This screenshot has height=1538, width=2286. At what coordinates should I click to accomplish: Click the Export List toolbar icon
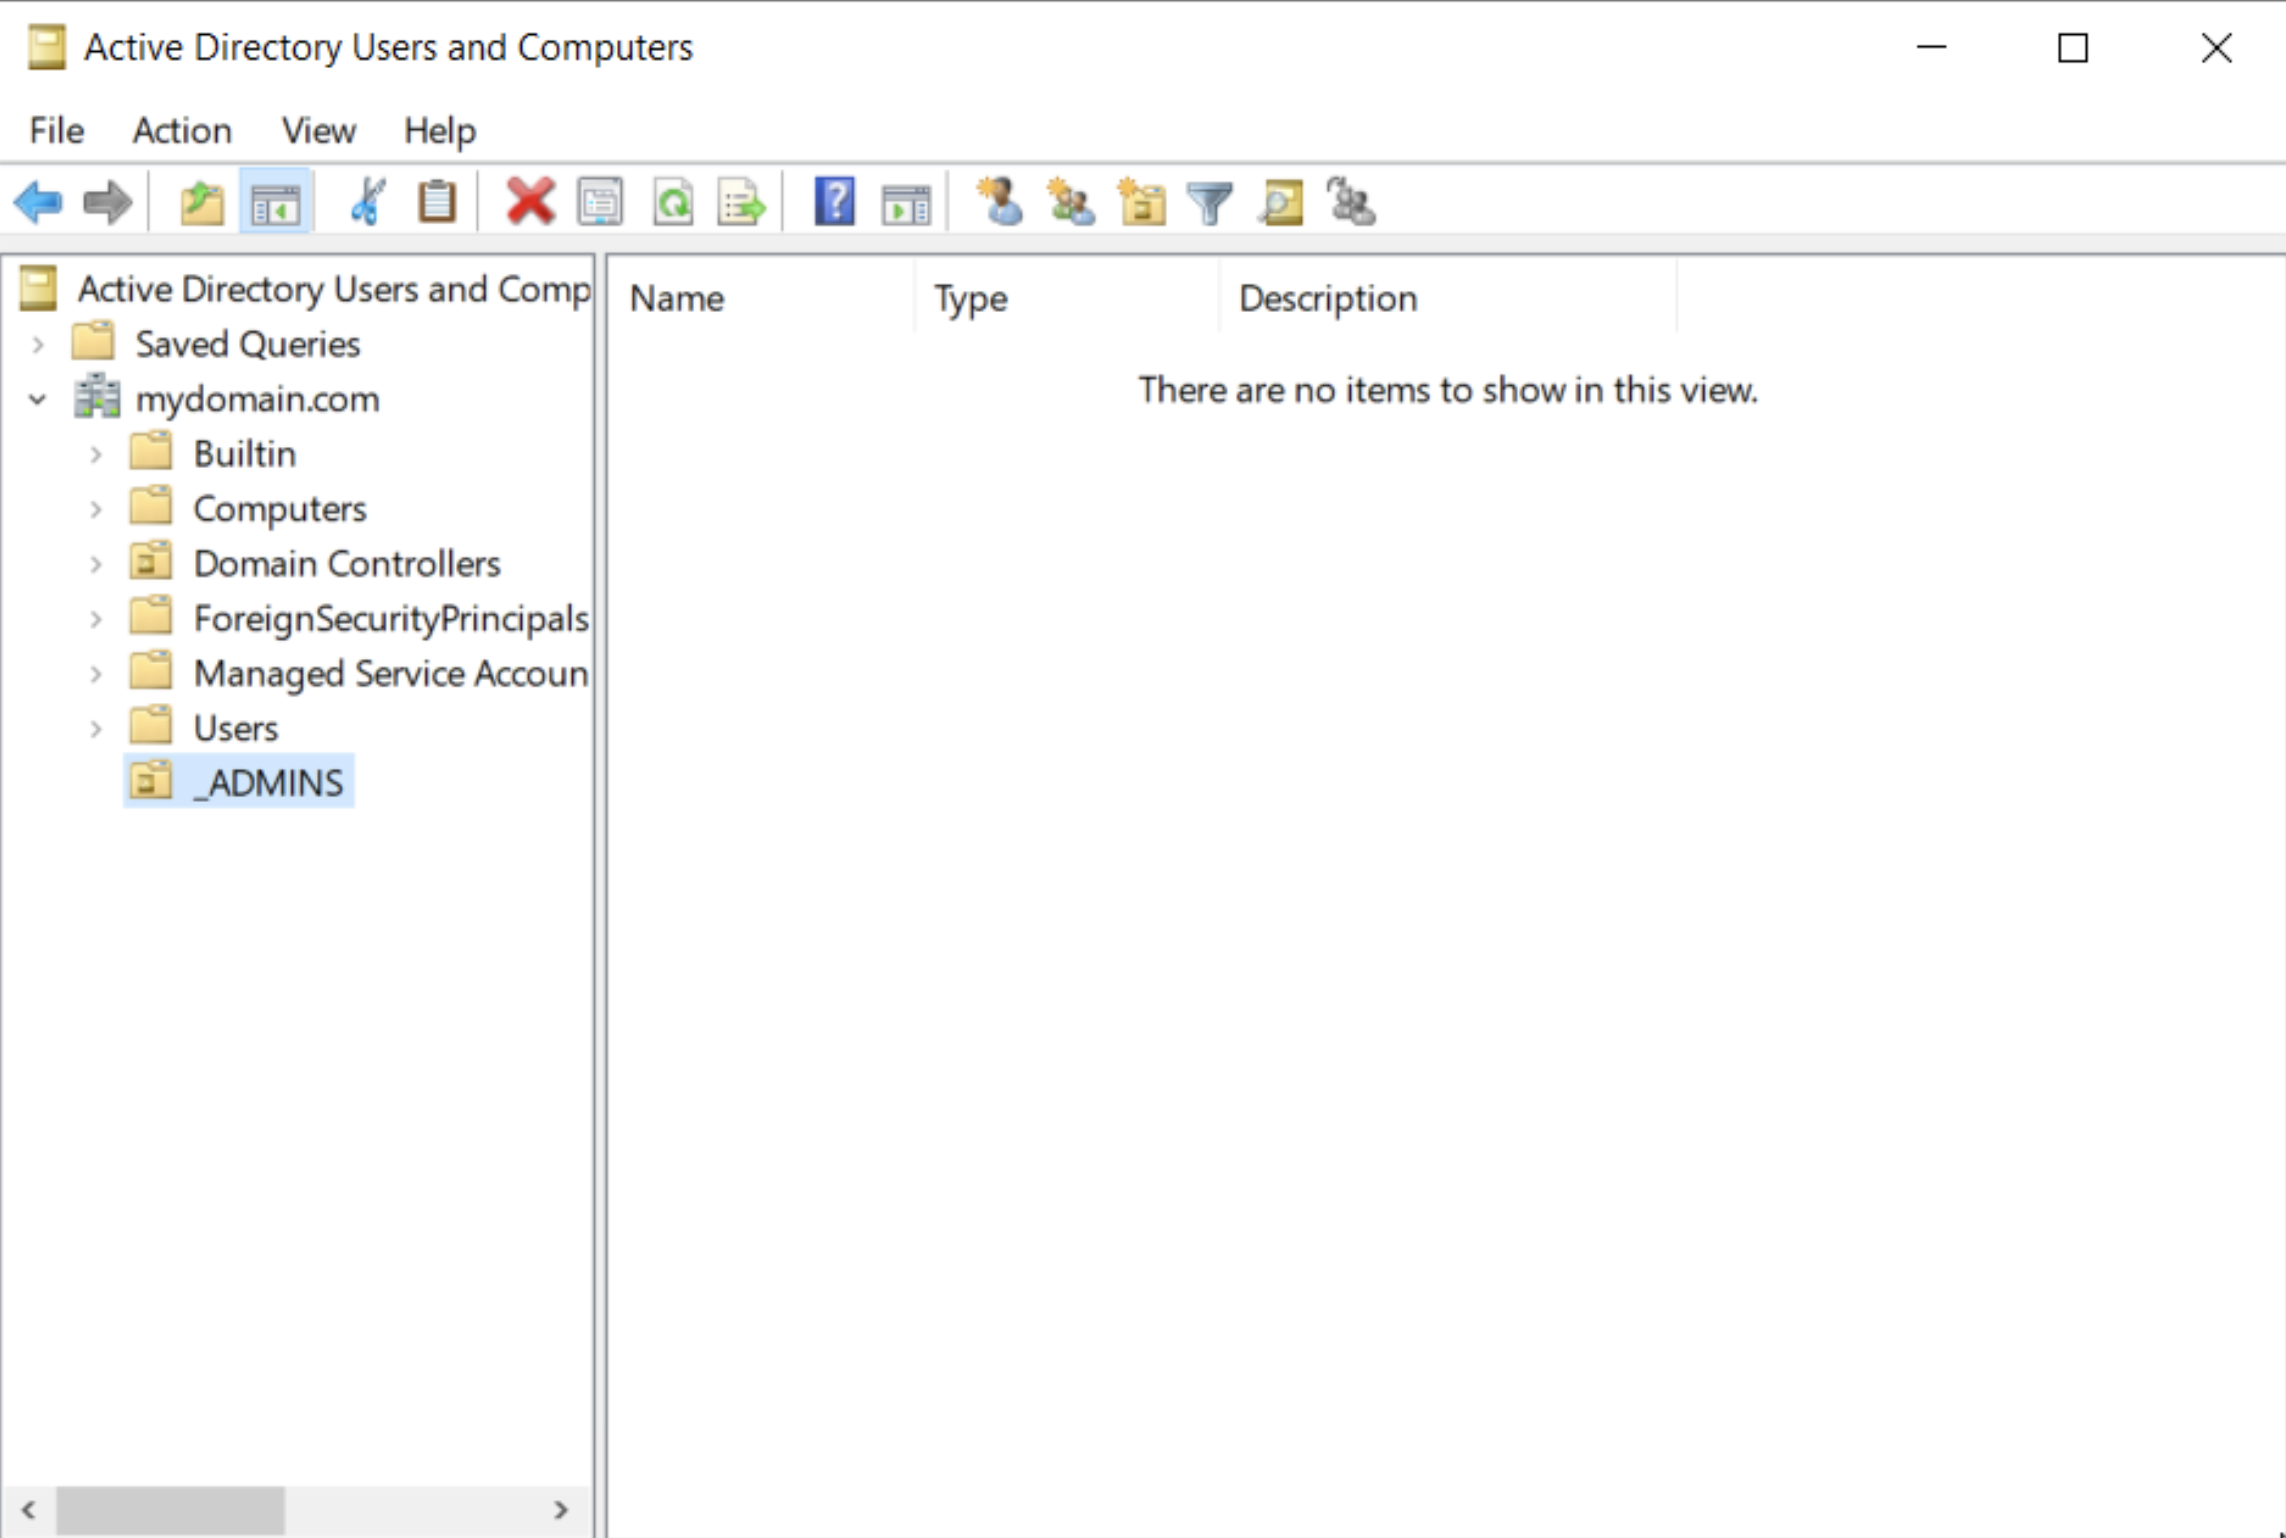point(741,203)
